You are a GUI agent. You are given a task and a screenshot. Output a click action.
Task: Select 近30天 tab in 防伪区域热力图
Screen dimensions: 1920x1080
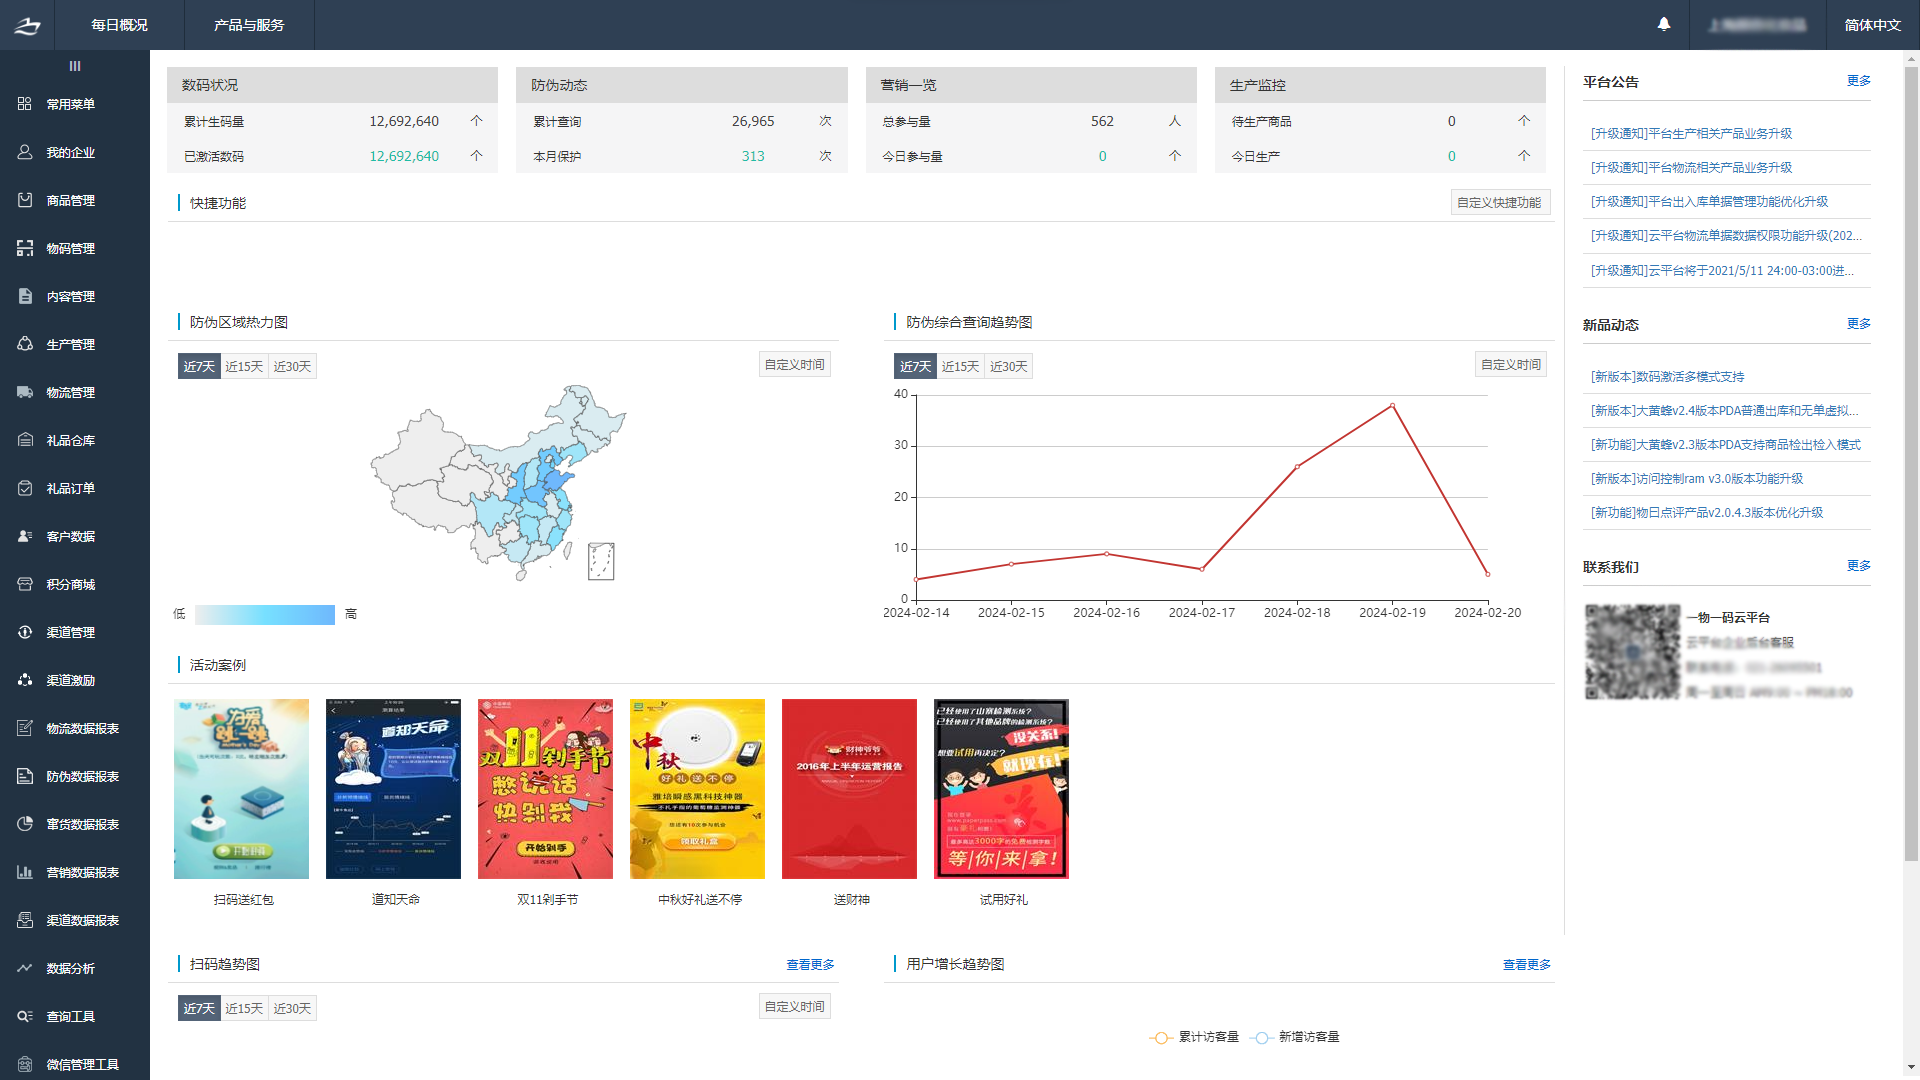click(292, 367)
